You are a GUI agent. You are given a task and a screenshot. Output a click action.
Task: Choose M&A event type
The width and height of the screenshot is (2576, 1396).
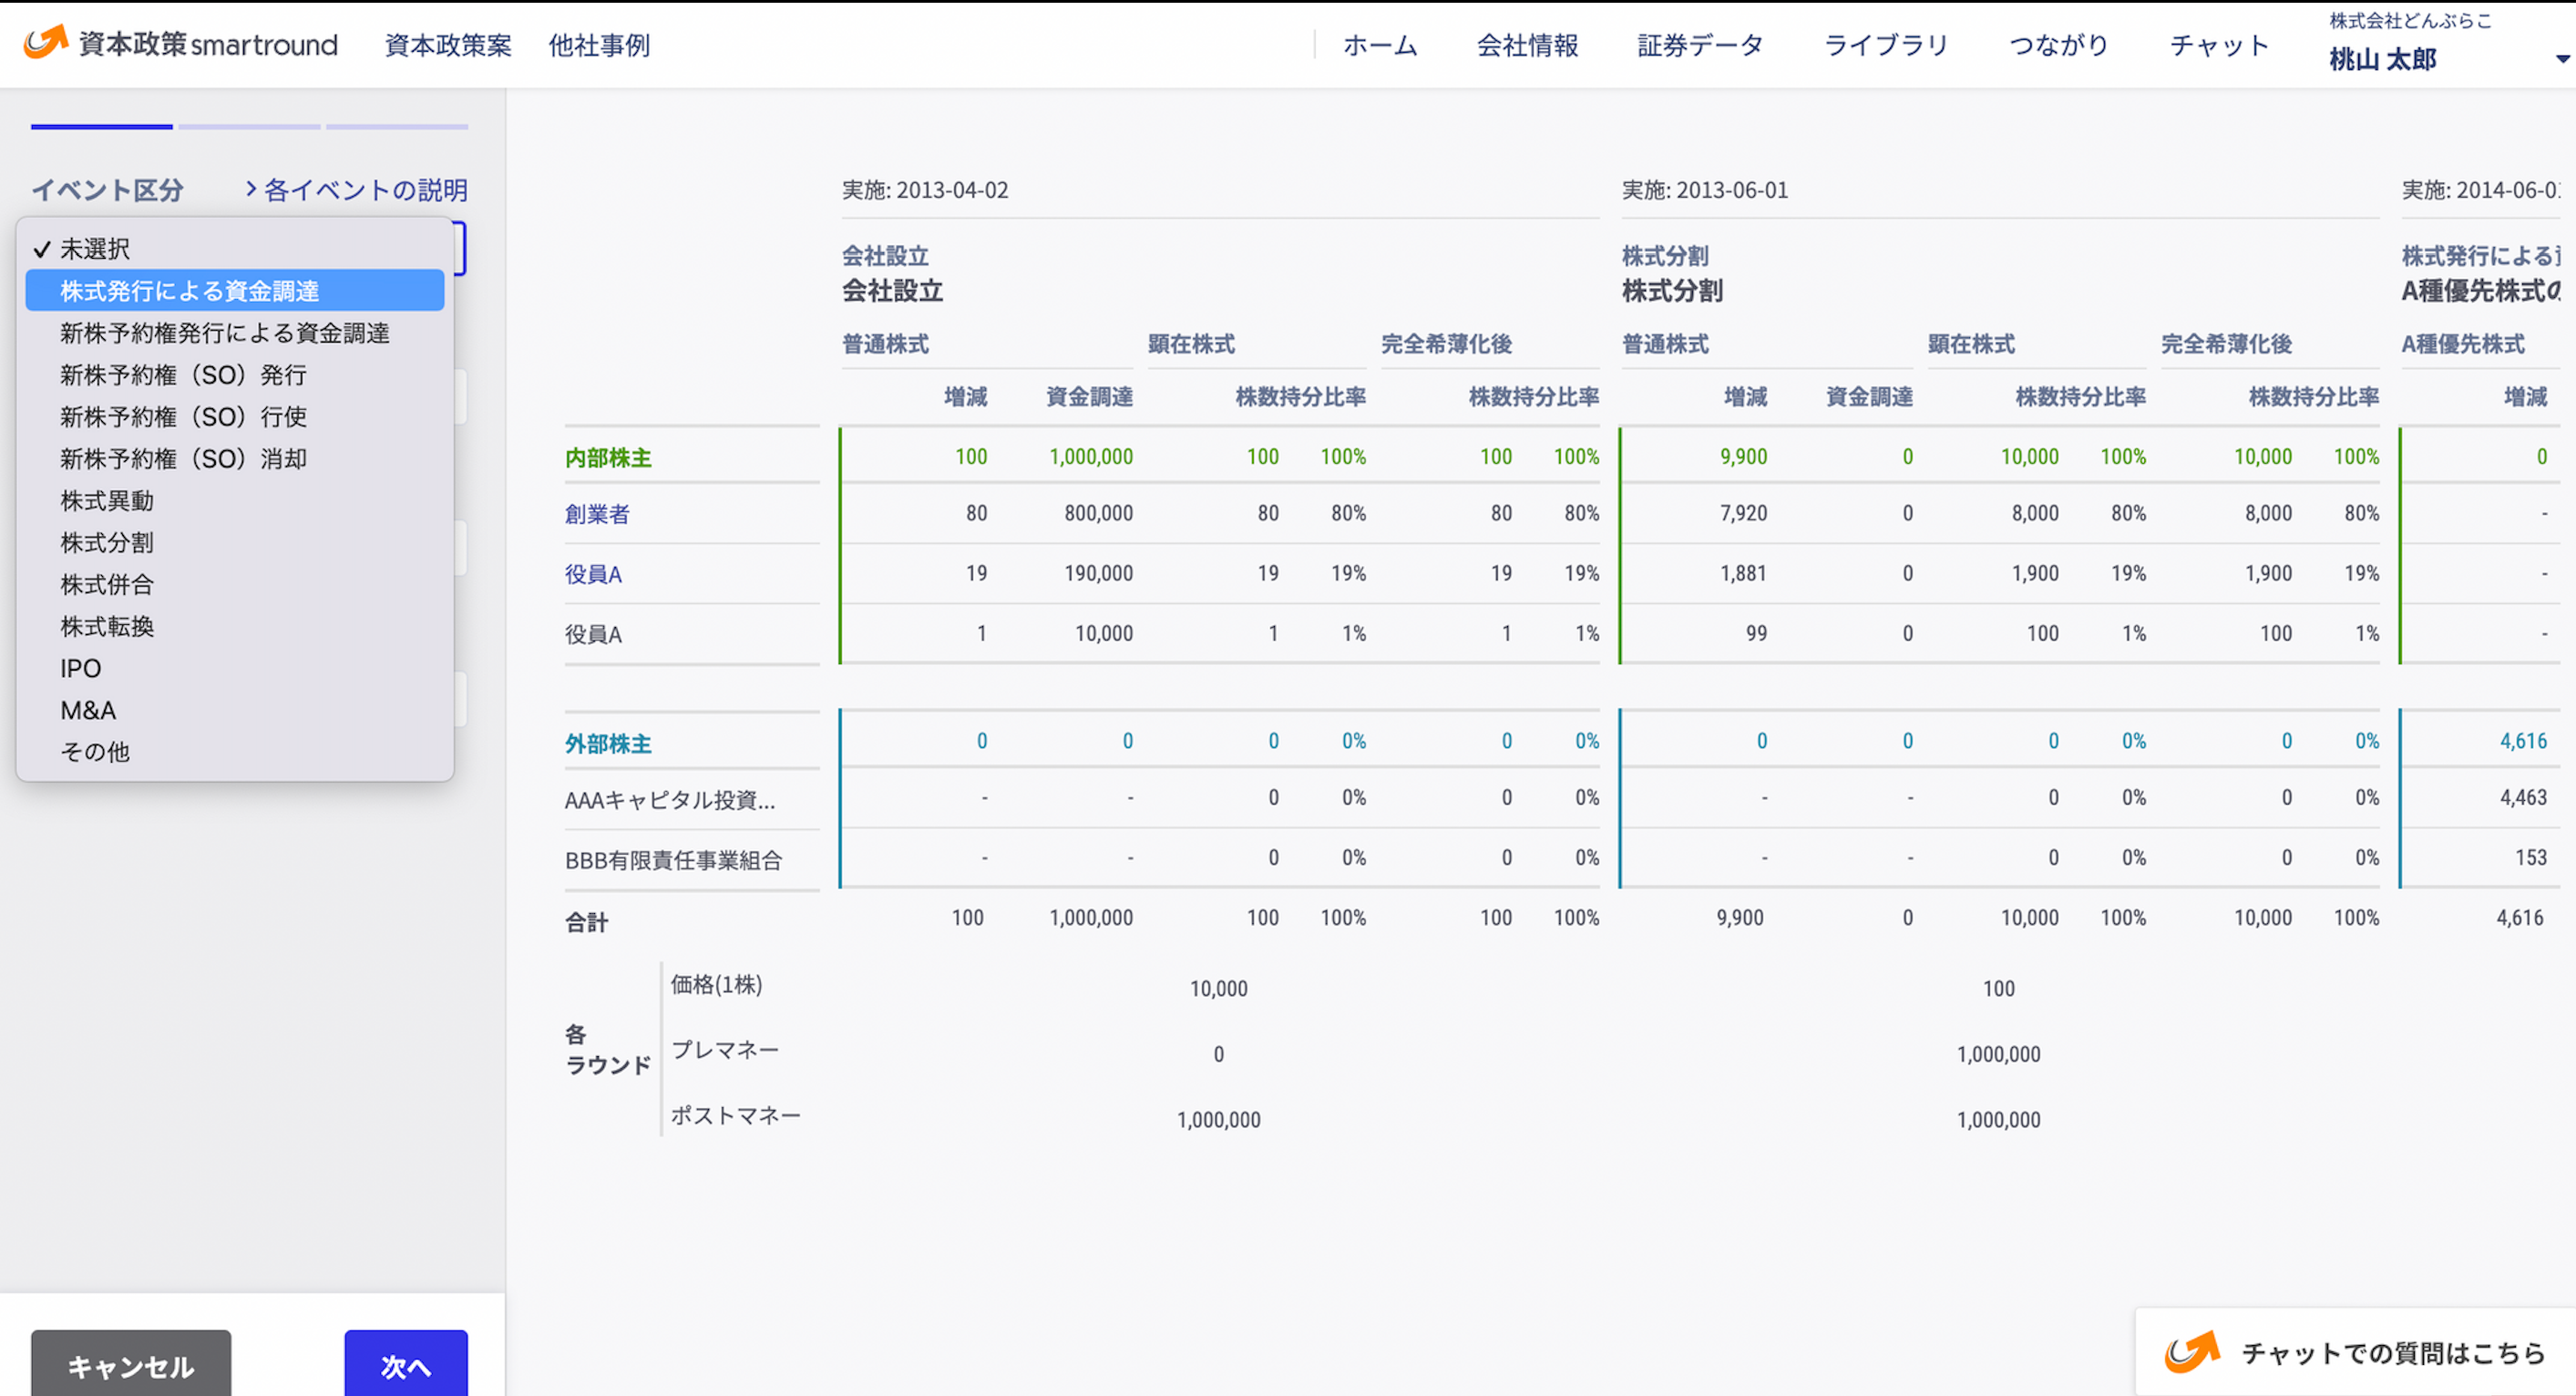[x=87, y=710]
